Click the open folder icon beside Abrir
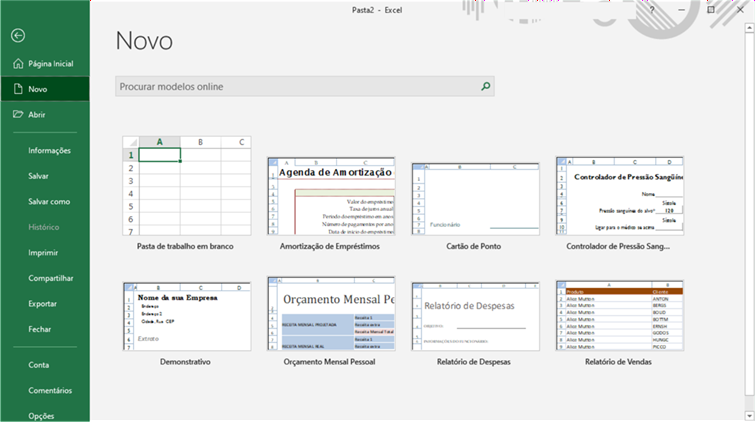The height and width of the screenshot is (422, 755). point(17,114)
